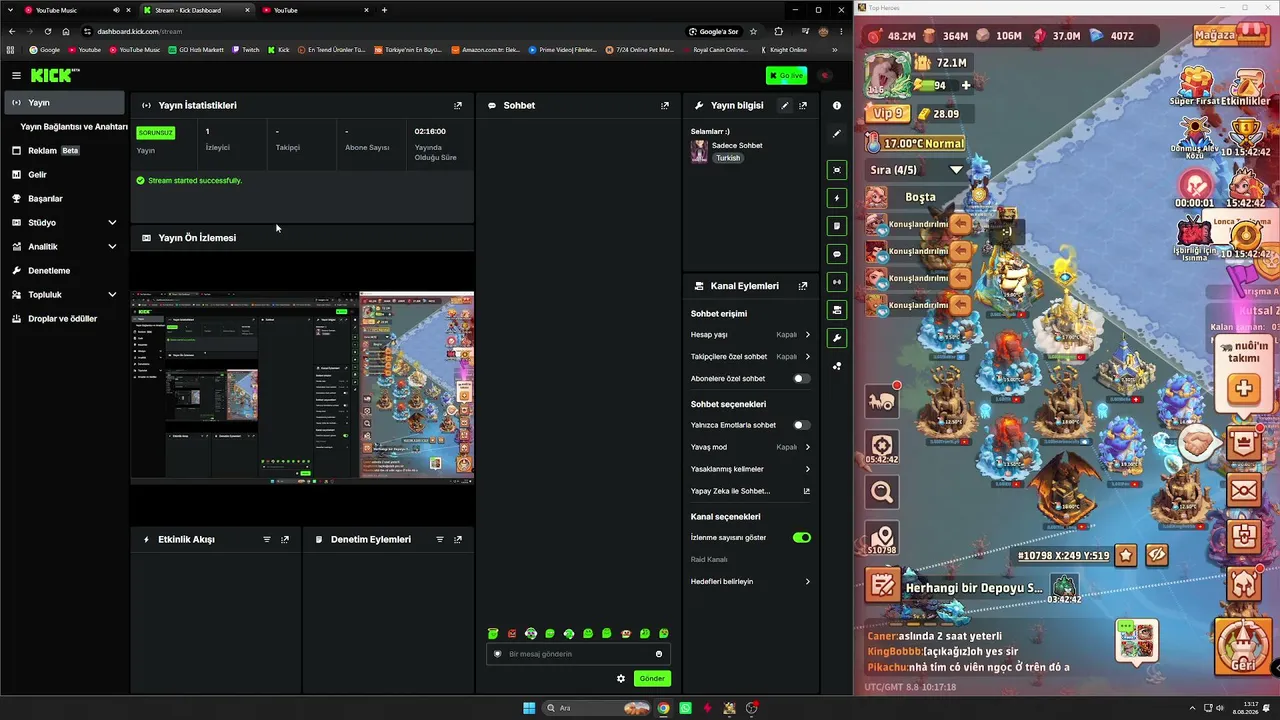Tap the Geri button in Top Heroes

click(1244, 646)
